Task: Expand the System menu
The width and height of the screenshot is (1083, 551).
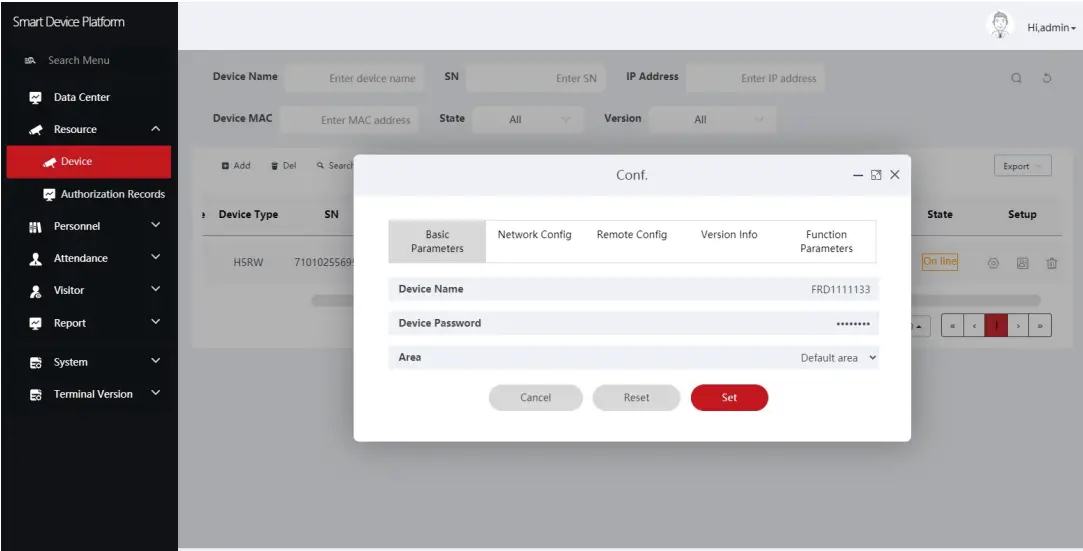Action: pos(155,360)
